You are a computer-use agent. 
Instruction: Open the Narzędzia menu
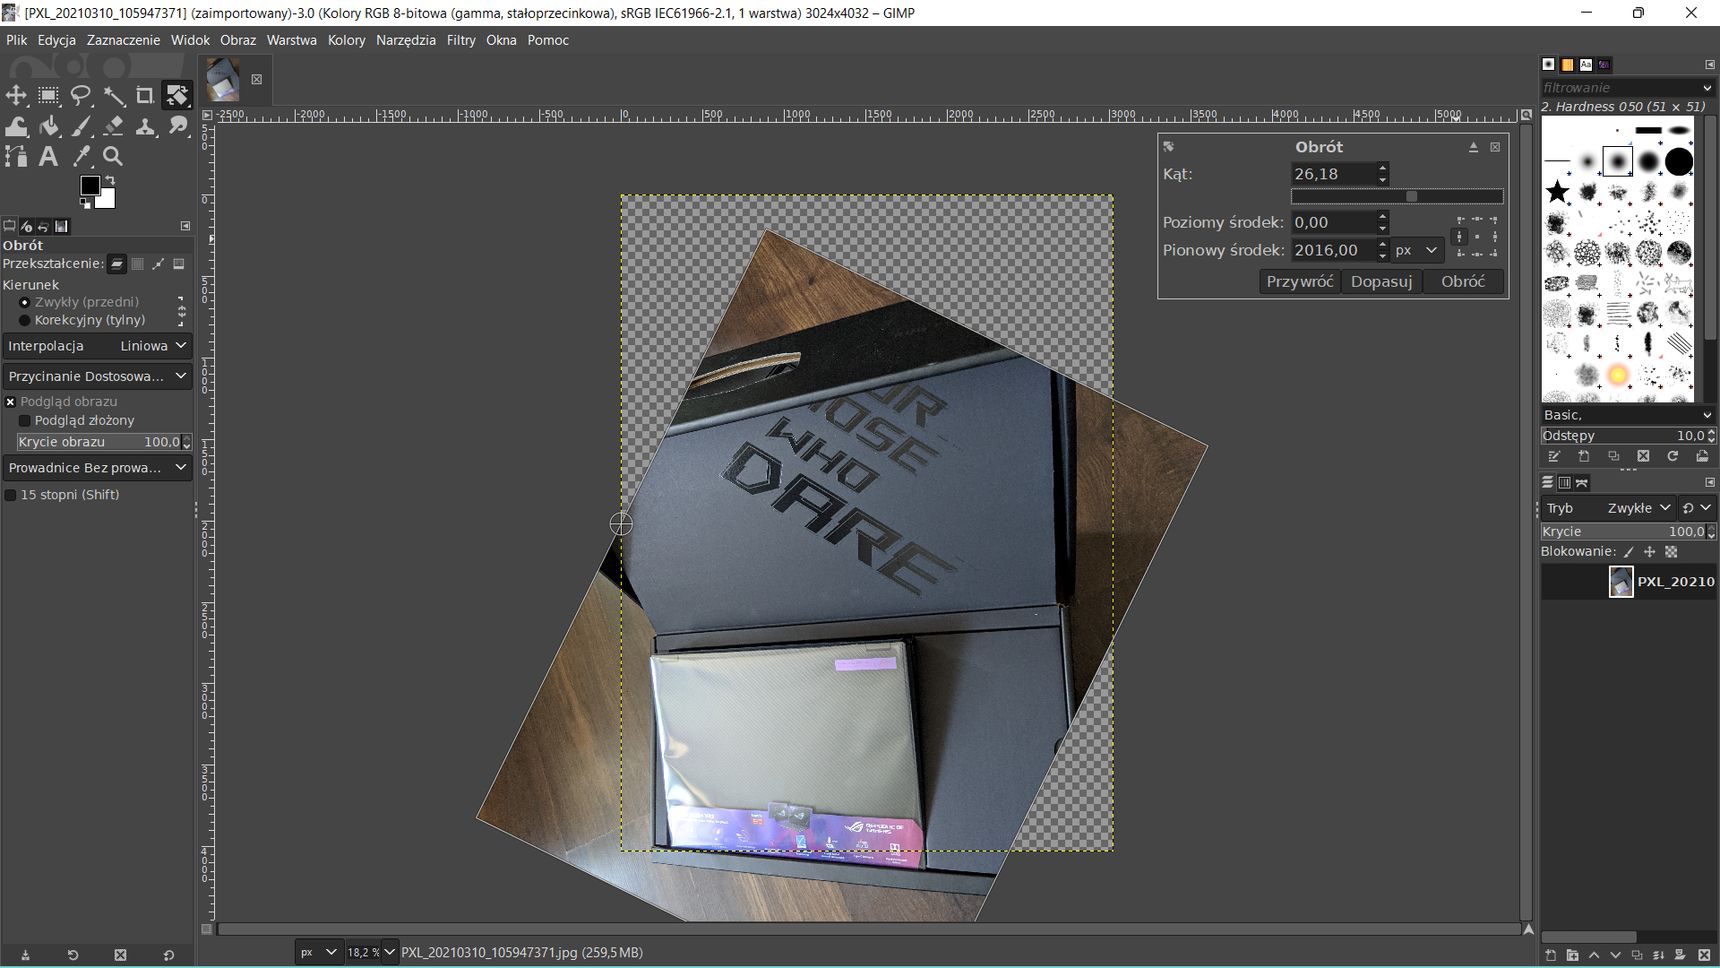406,40
